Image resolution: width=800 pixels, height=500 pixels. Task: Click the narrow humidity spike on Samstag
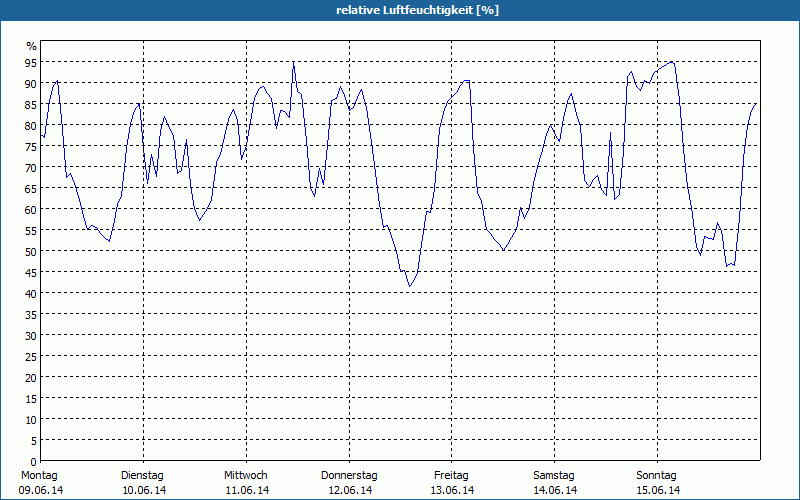click(610, 133)
